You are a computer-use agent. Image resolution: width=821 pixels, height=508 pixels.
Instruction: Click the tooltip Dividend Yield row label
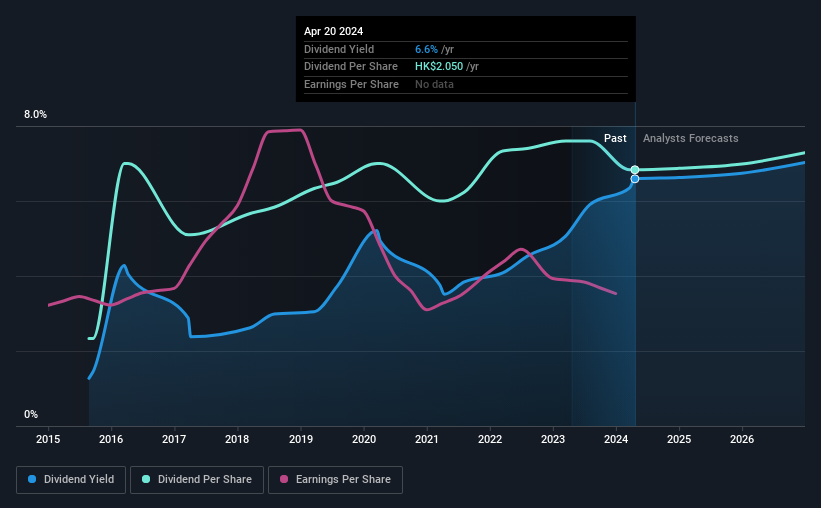[x=339, y=49]
